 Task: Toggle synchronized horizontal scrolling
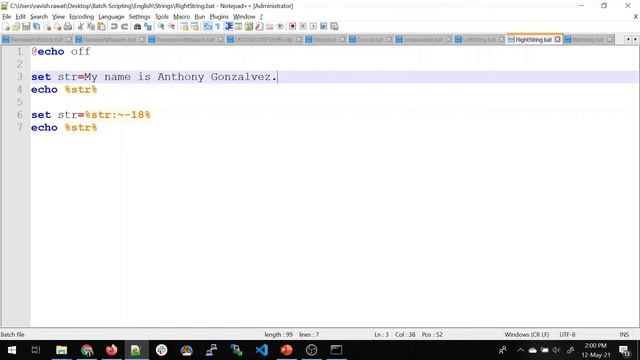click(x=195, y=27)
